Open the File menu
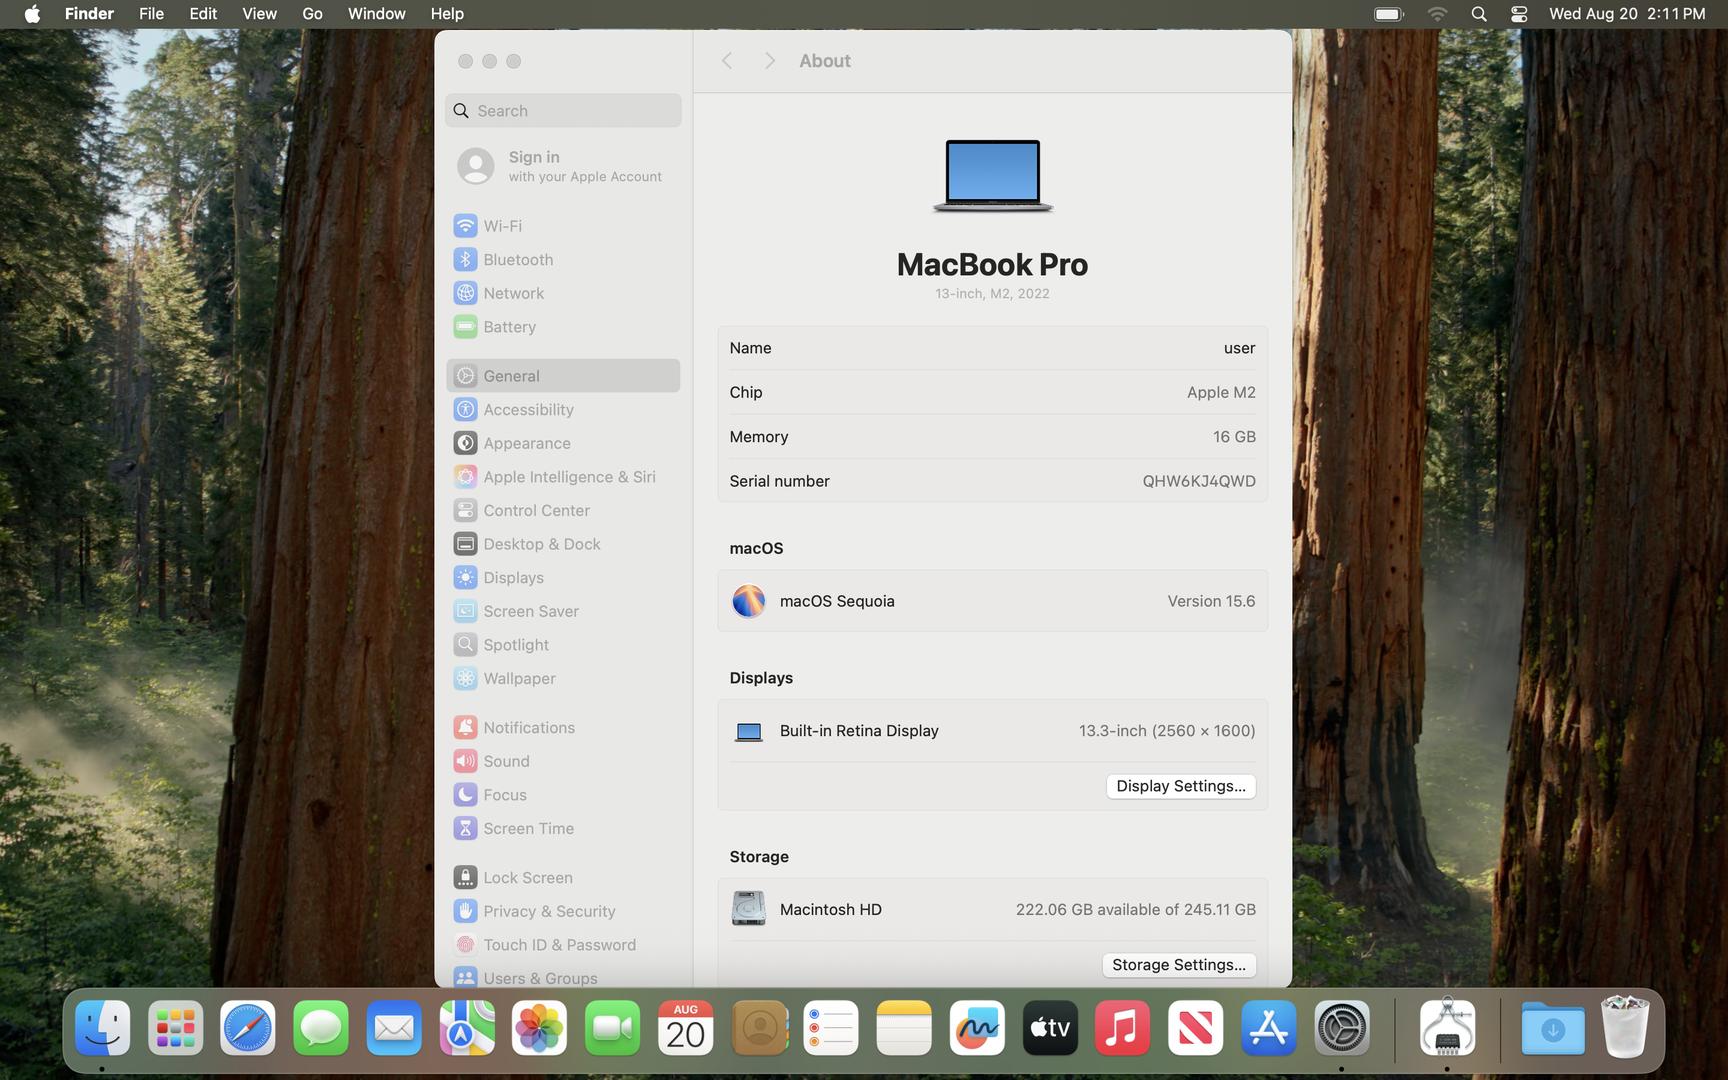1728x1080 pixels. click(x=151, y=14)
